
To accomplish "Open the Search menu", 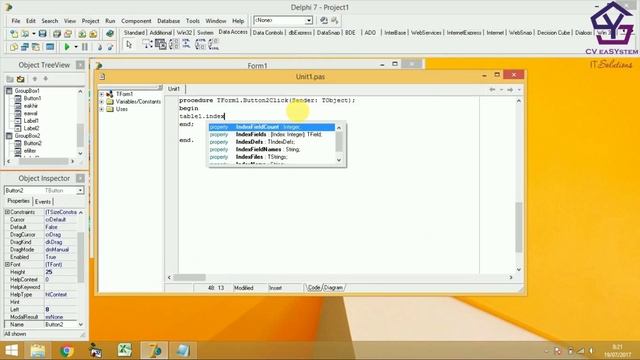I will pyautogui.click(x=50, y=21).
